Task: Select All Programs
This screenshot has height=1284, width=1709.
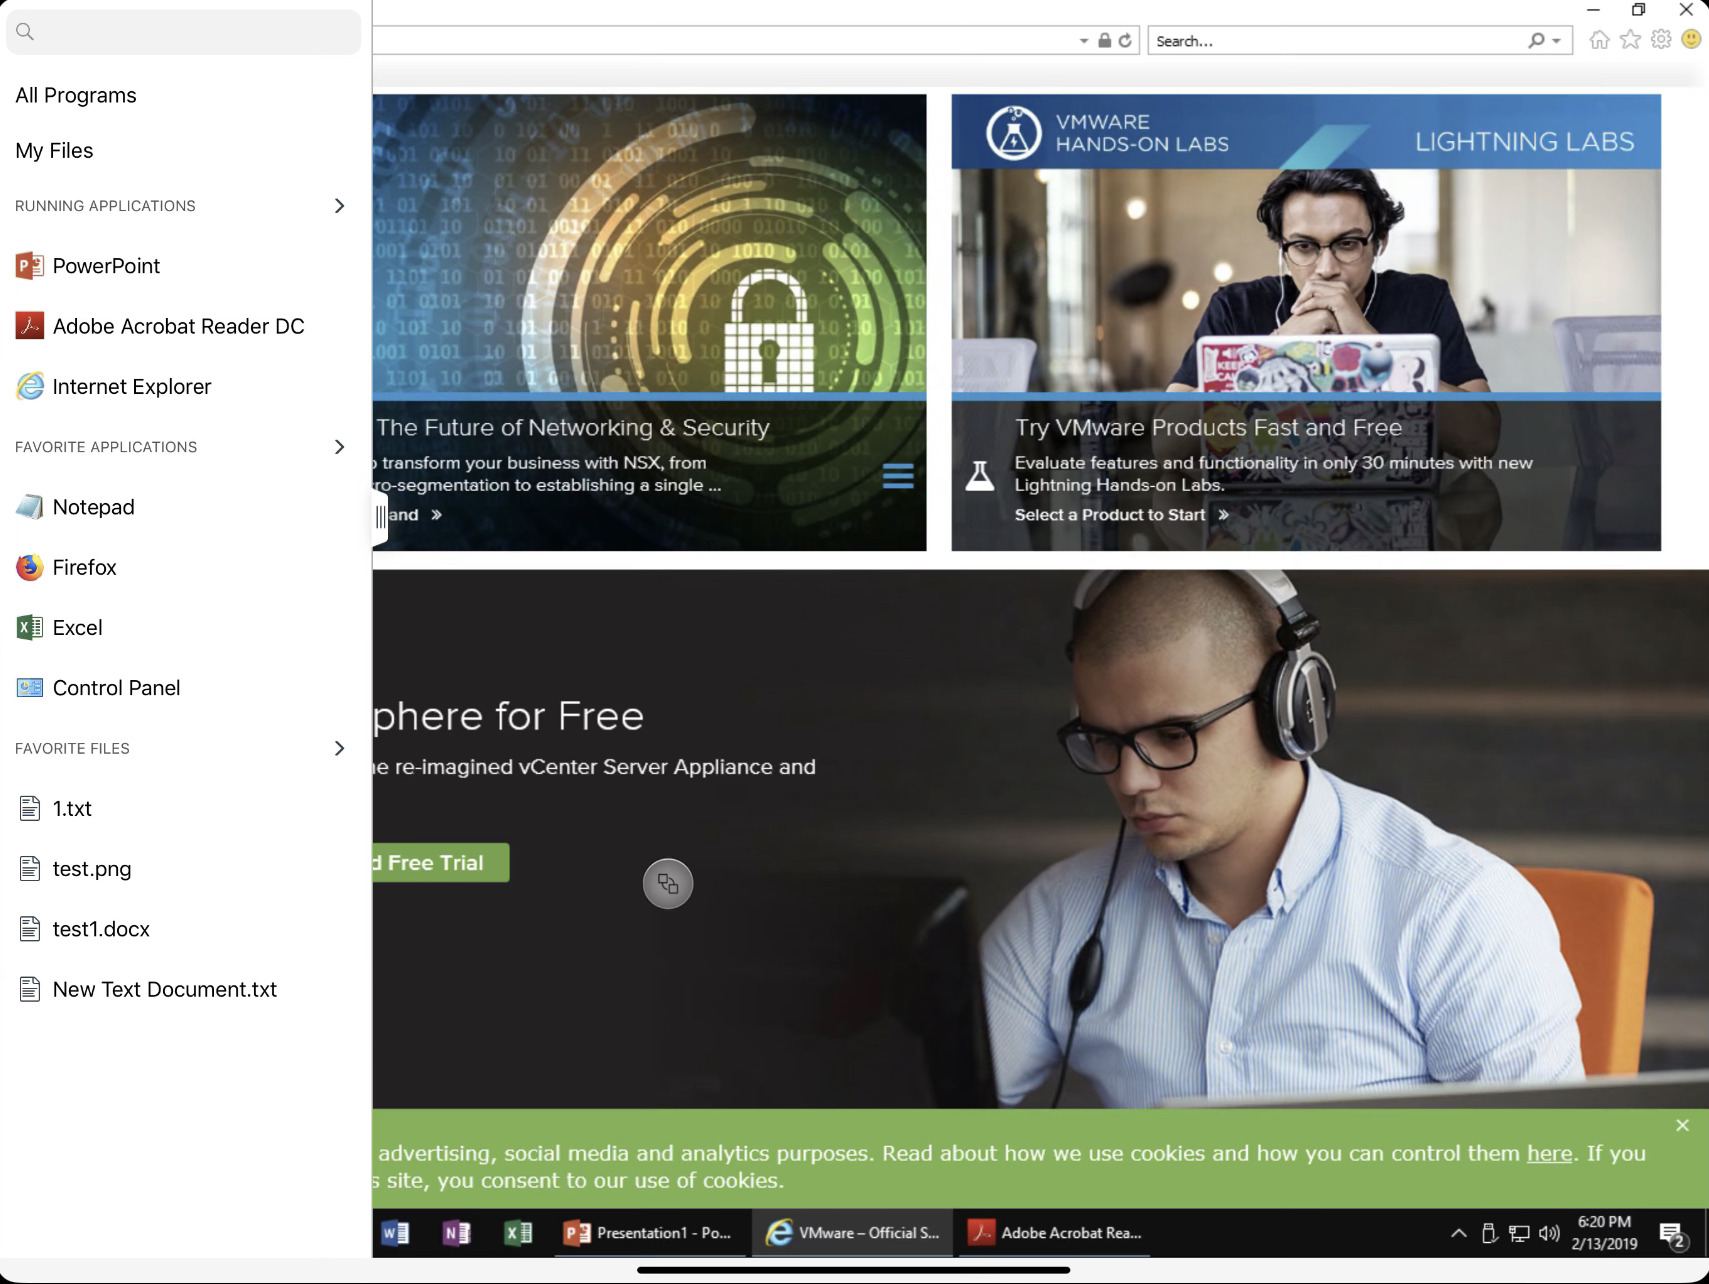Action: pos(76,95)
